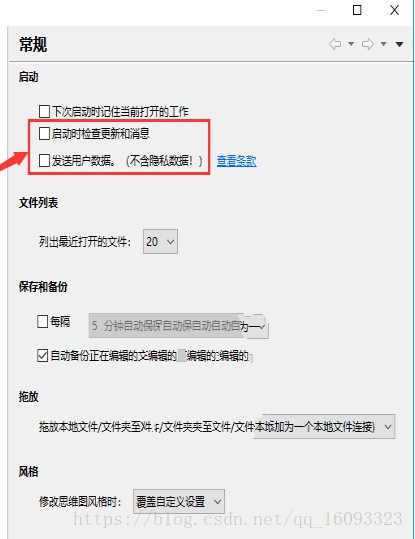Enable the 每隔 auto-save checkbox
Image resolution: width=415 pixels, height=539 pixels.
[43, 322]
